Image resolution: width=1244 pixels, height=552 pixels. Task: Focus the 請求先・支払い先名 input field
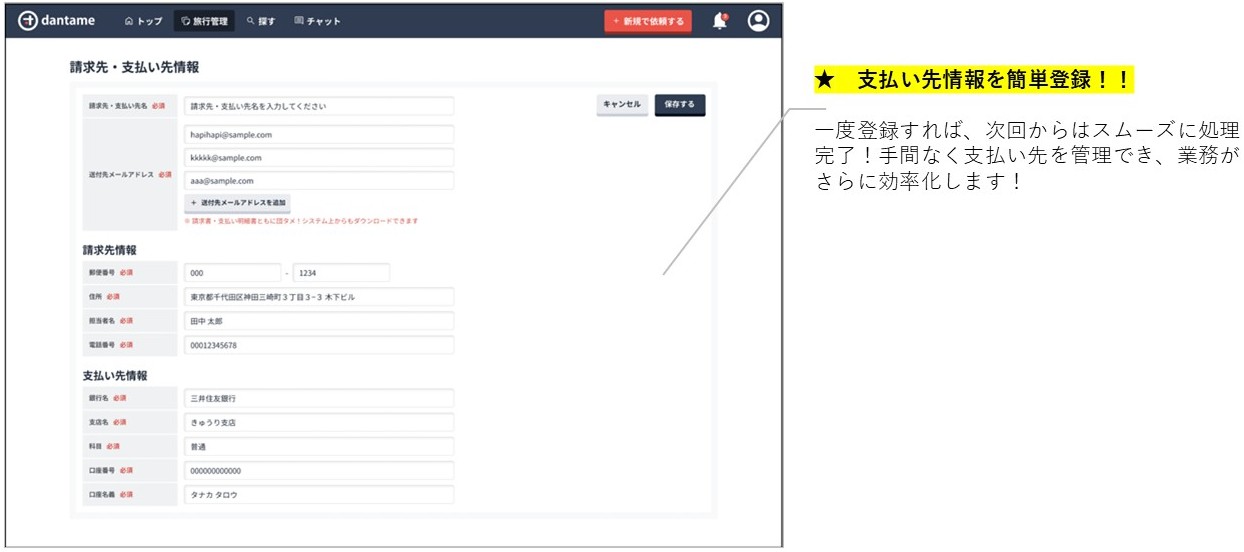pyautogui.click(x=319, y=106)
